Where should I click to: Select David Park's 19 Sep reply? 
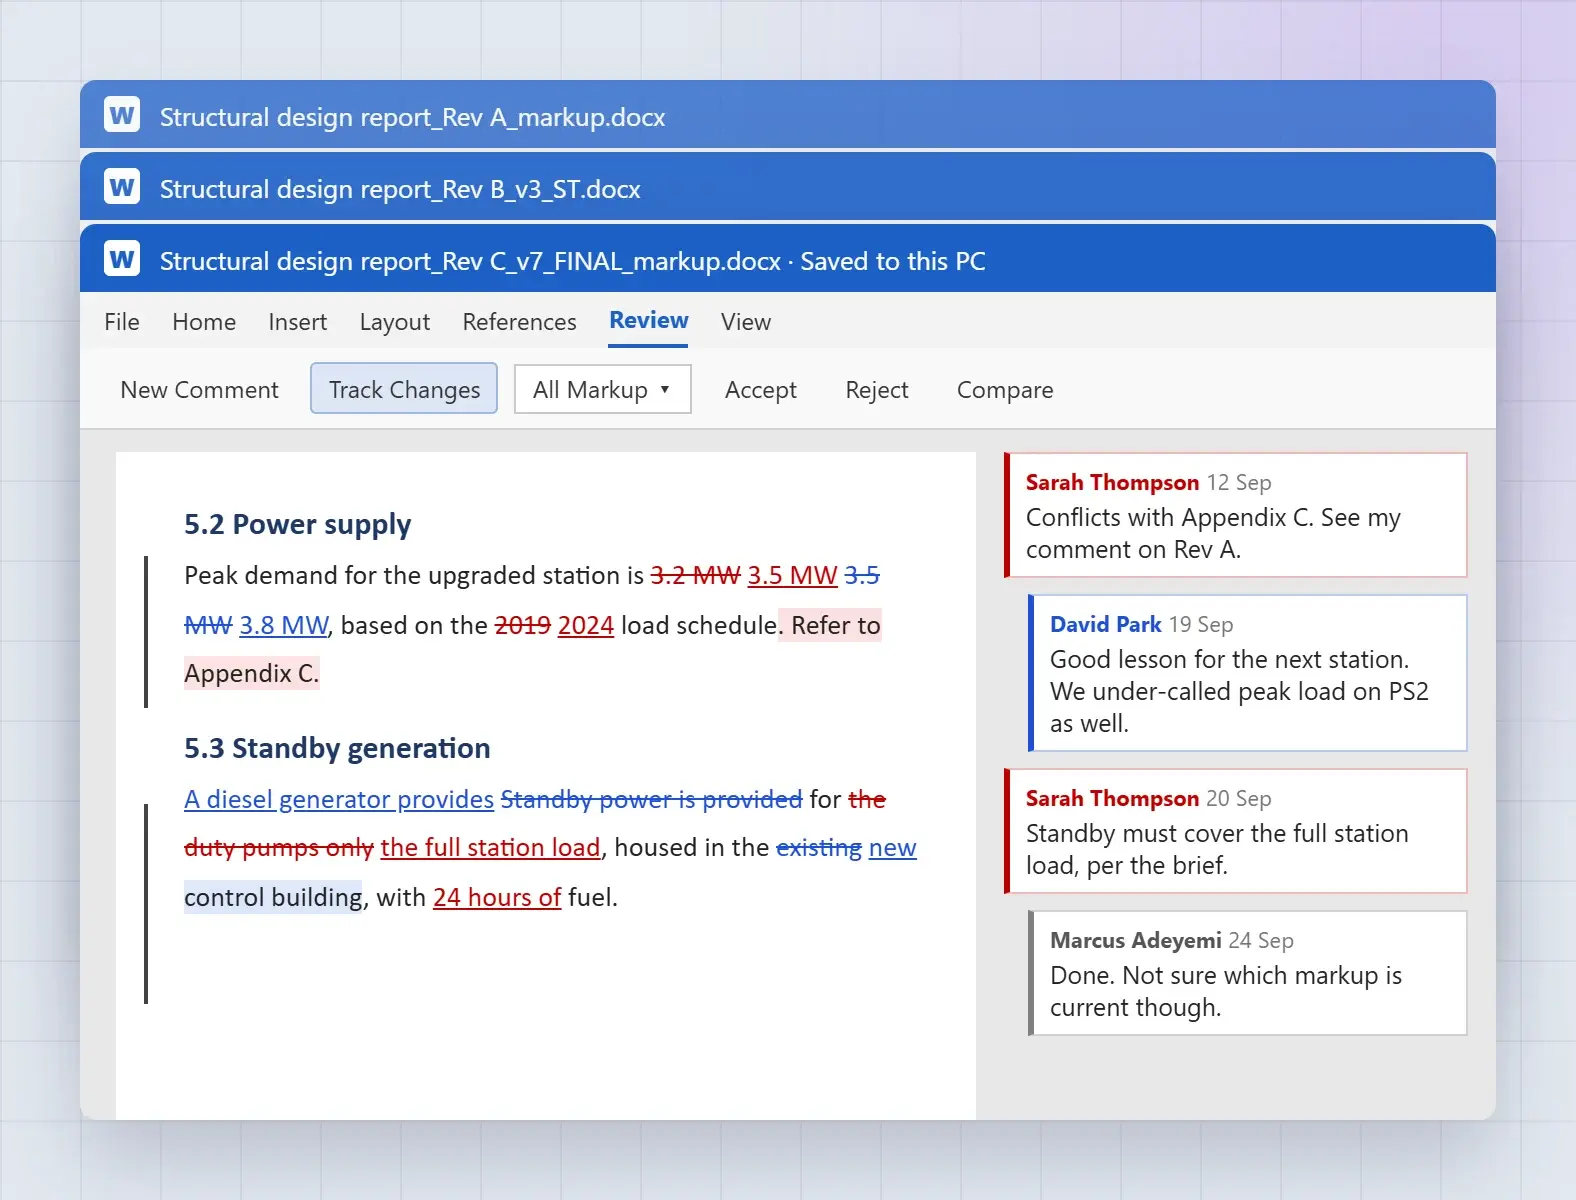pyautogui.click(x=1248, y=673)
